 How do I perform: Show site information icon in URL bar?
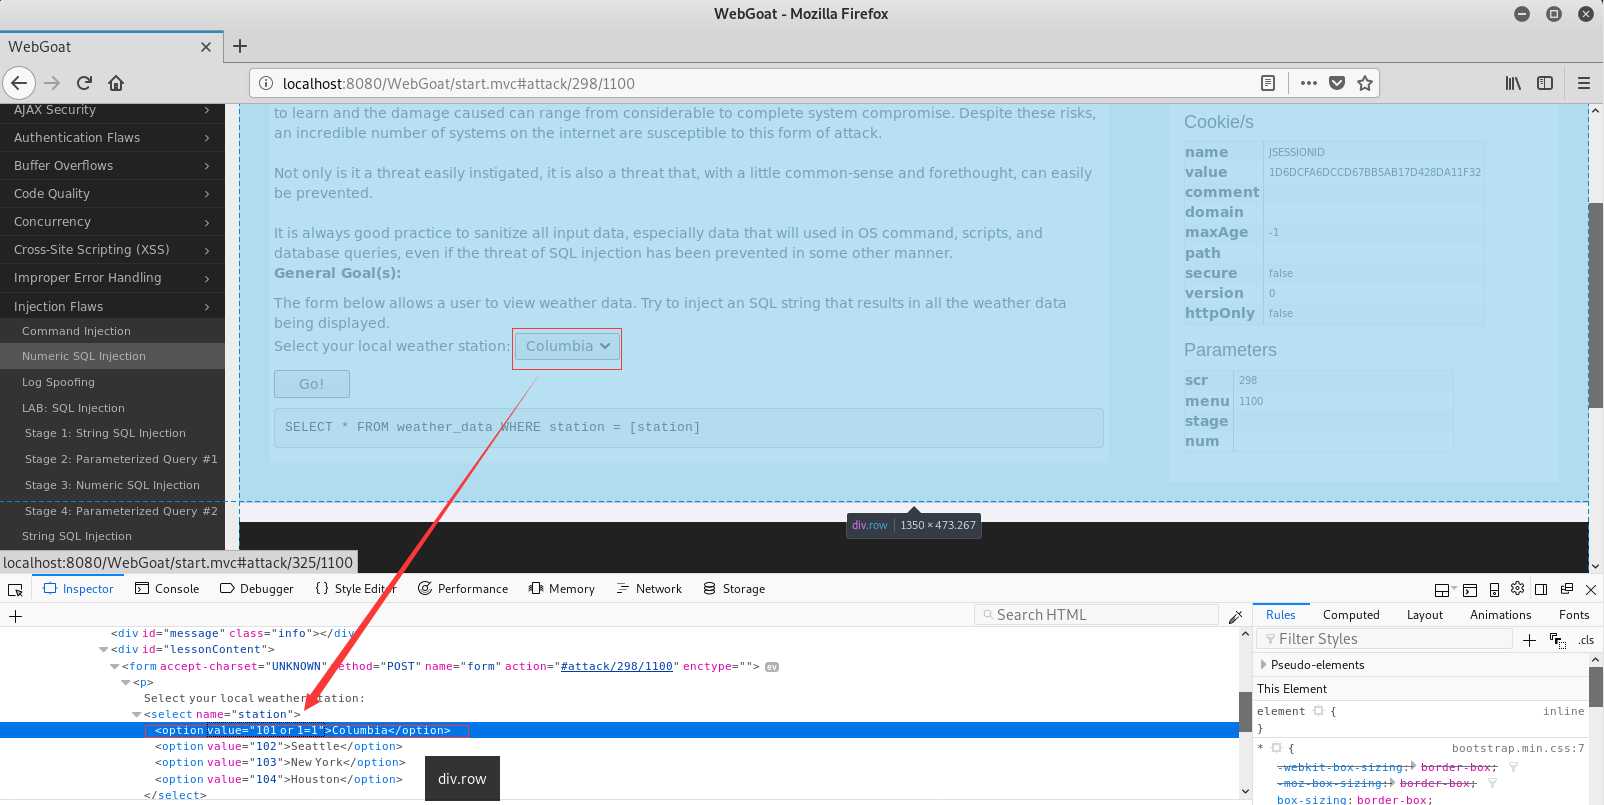[266, 83]
